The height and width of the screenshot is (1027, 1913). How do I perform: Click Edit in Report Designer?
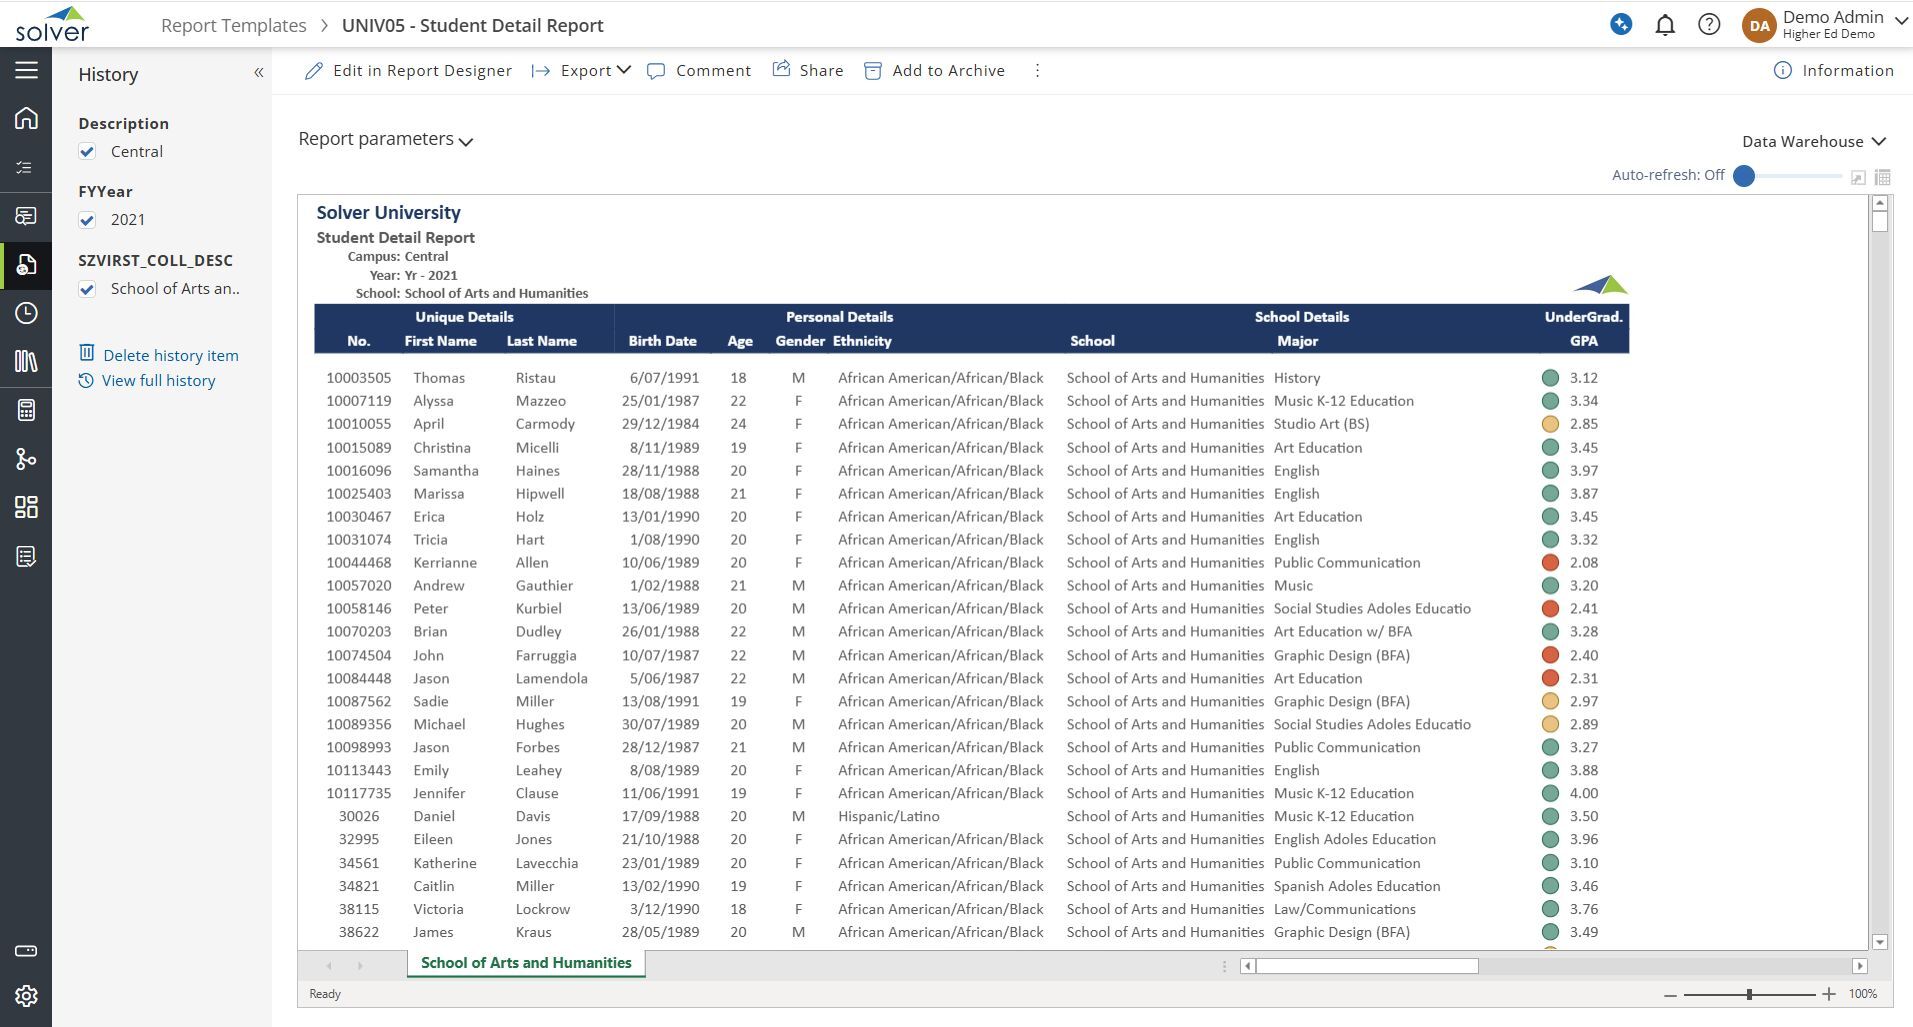click(409, 71)
